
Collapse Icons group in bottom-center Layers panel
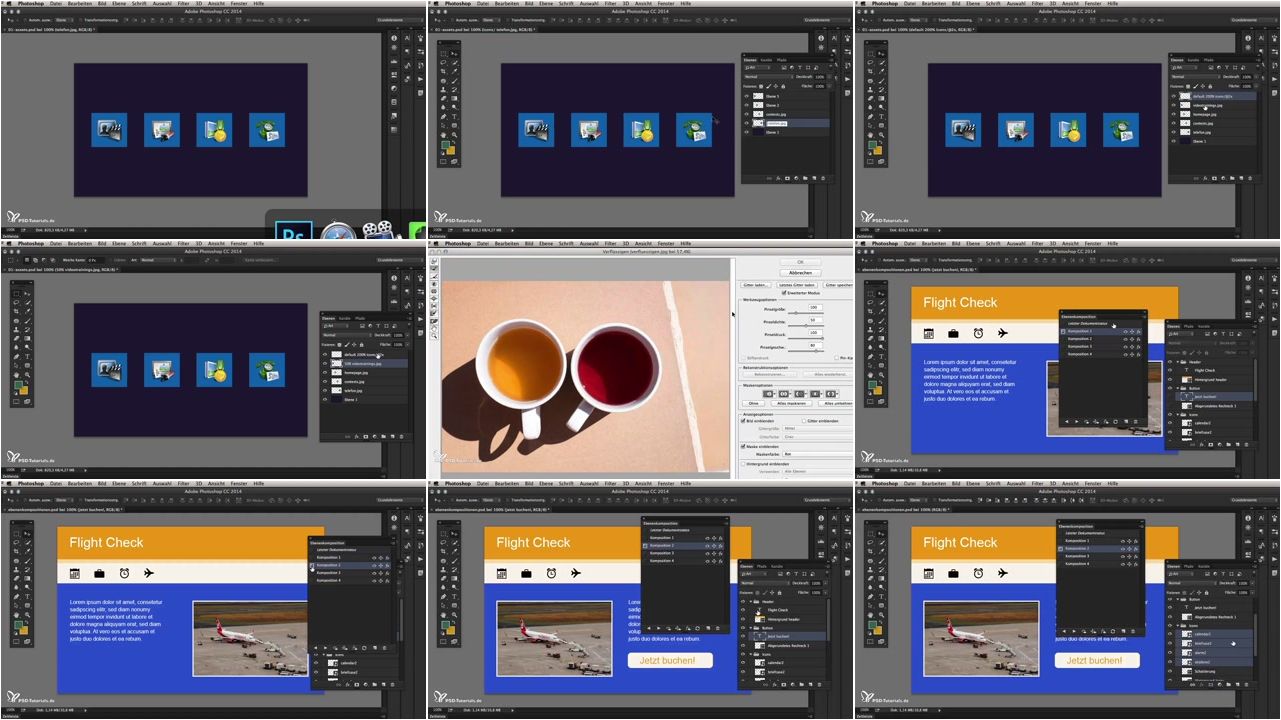[751, 654]
